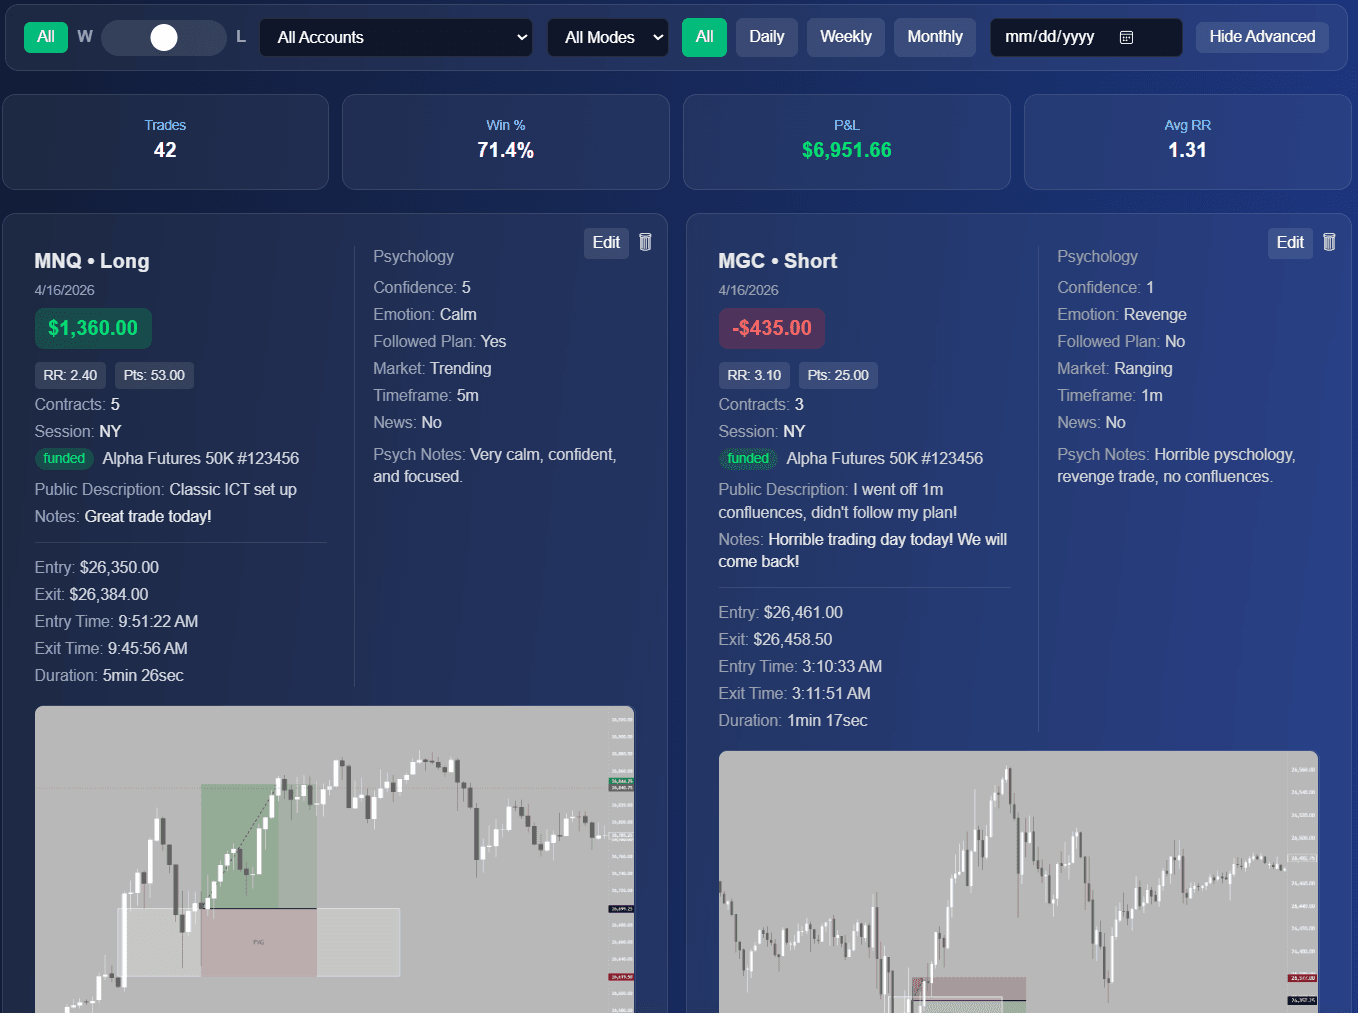Click the Avg RR 1.31 stat card
1358x1013 pixels.
pyautogui.click(x=1188, y=142)
